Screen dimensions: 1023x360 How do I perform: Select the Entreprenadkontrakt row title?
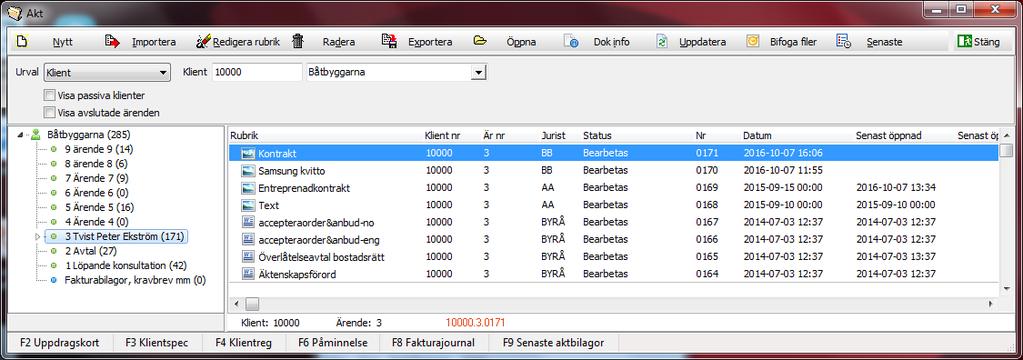click(304, 188)
